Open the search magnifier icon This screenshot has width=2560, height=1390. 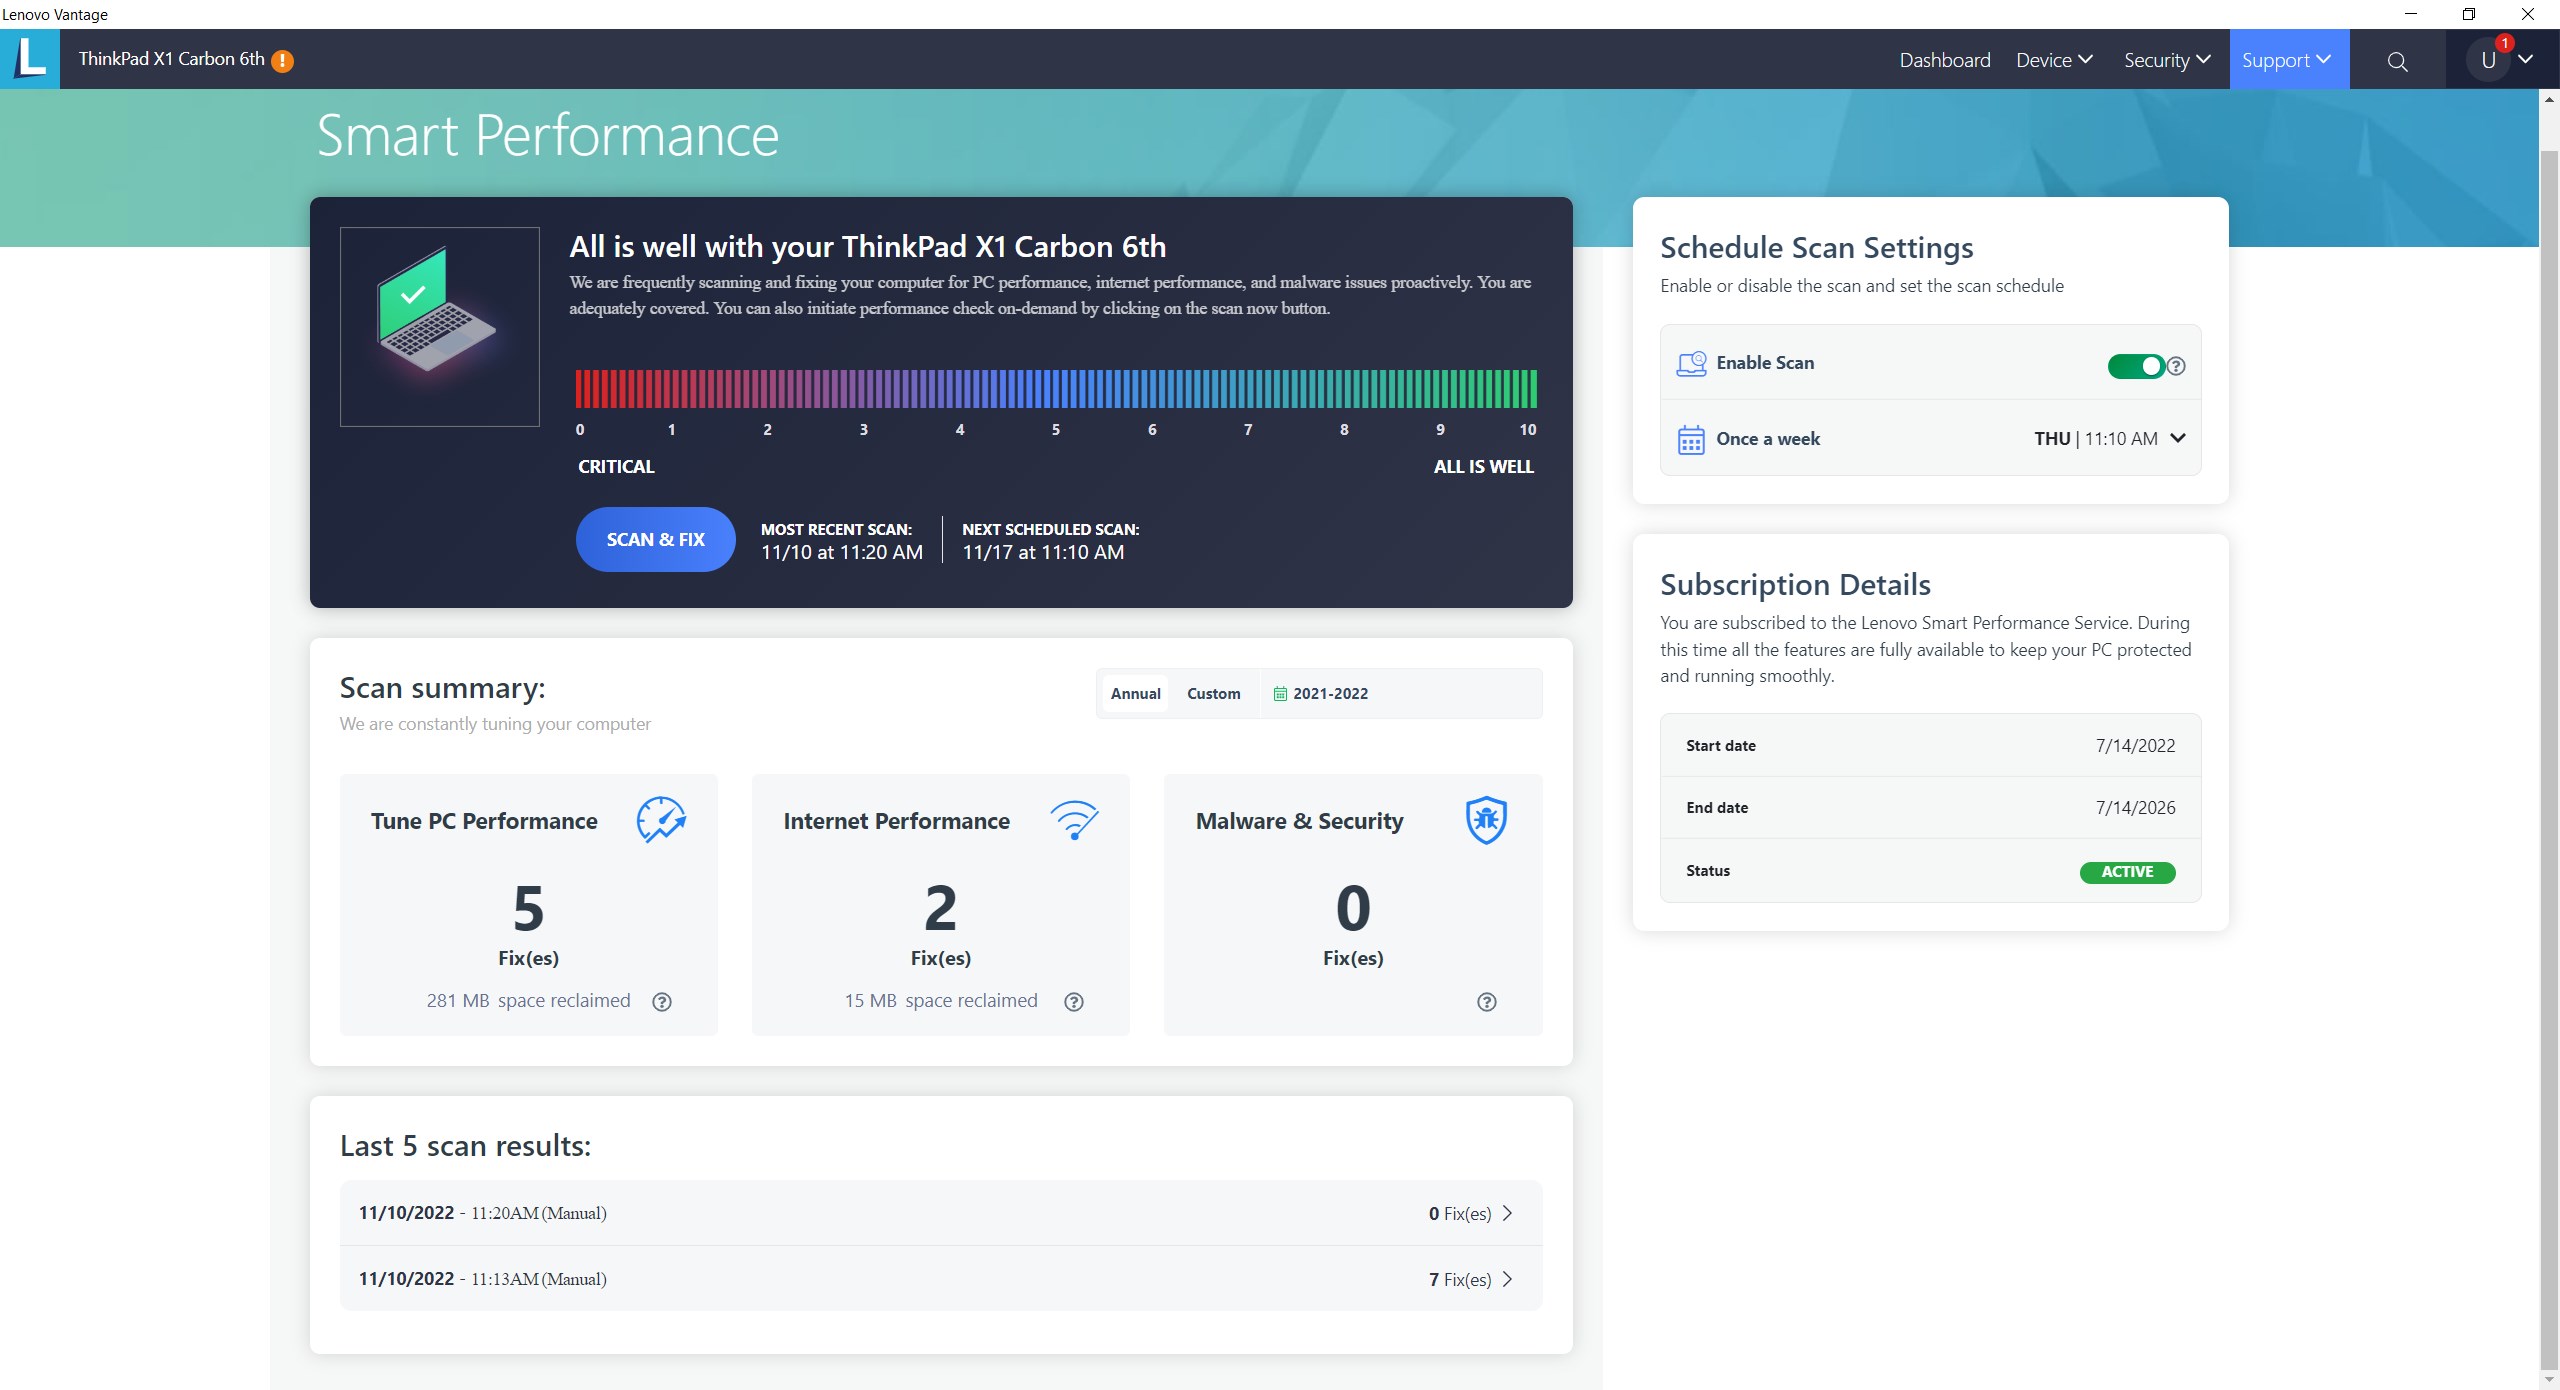(2397, 61)
